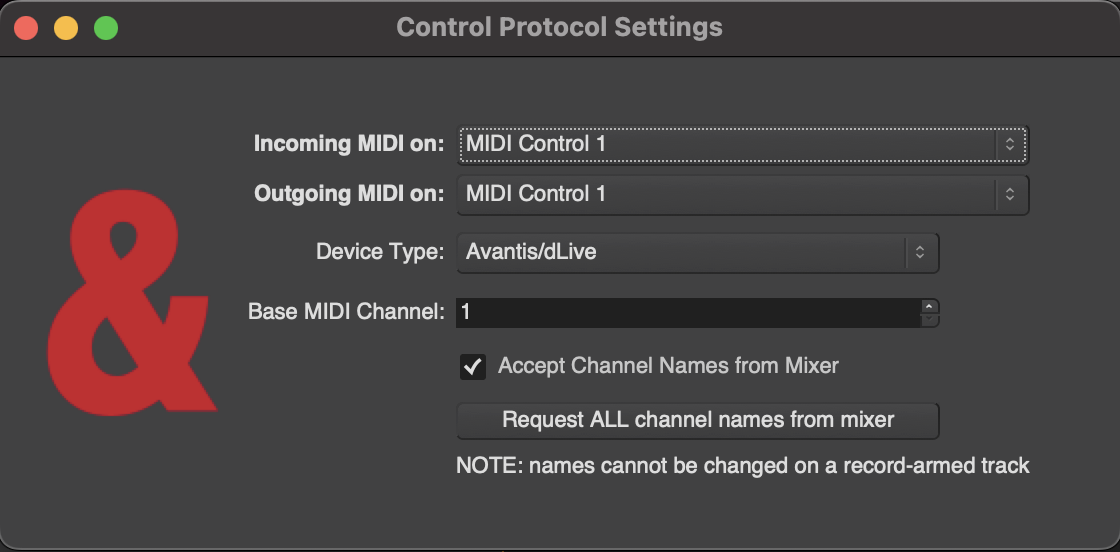Minimize the window with the yellow button
This screenshot has height=552, width=1120.
click(66, 28)
